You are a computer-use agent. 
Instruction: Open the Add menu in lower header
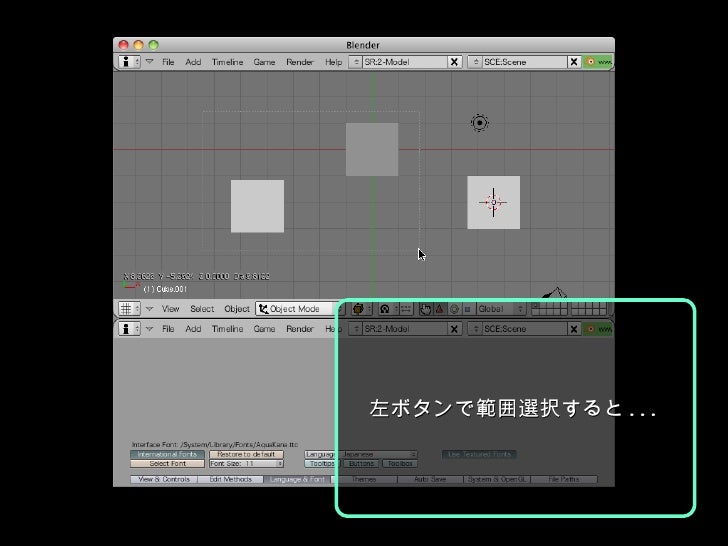pyautogui.click(x=193, y=329)
